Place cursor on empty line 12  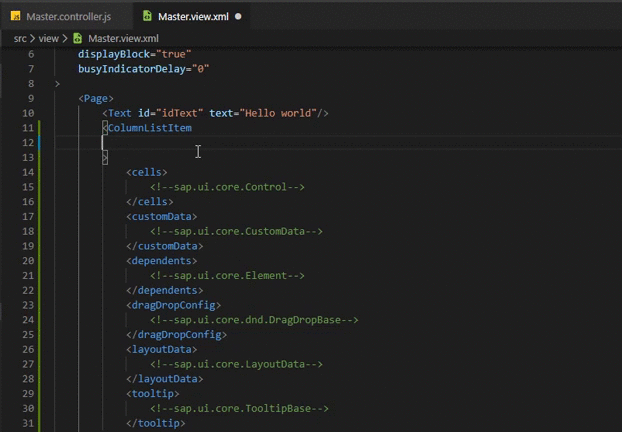pyautogui.click(x=338, y=142)
